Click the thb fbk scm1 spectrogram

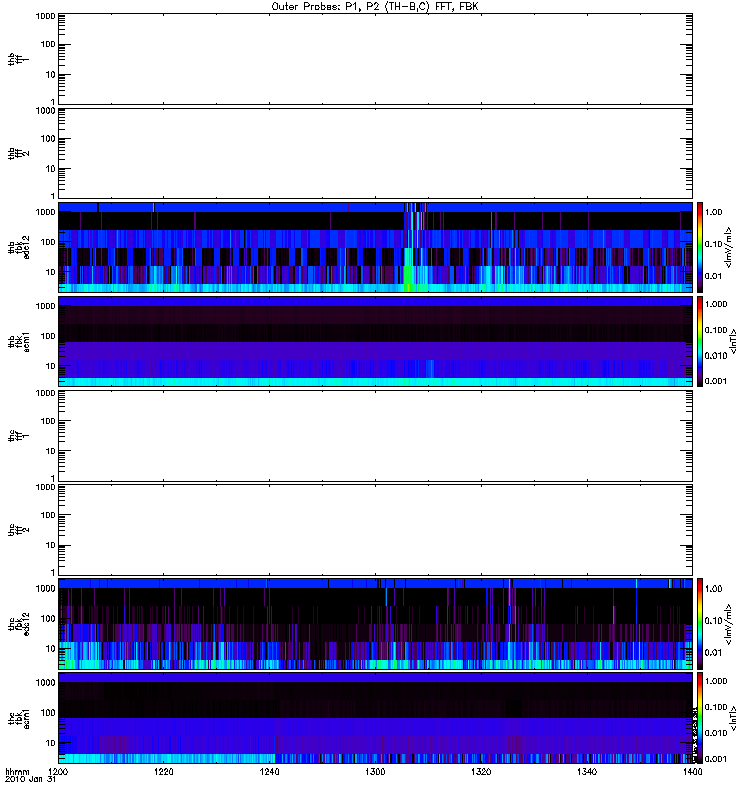pyautogui.click(x=375, y=341)
